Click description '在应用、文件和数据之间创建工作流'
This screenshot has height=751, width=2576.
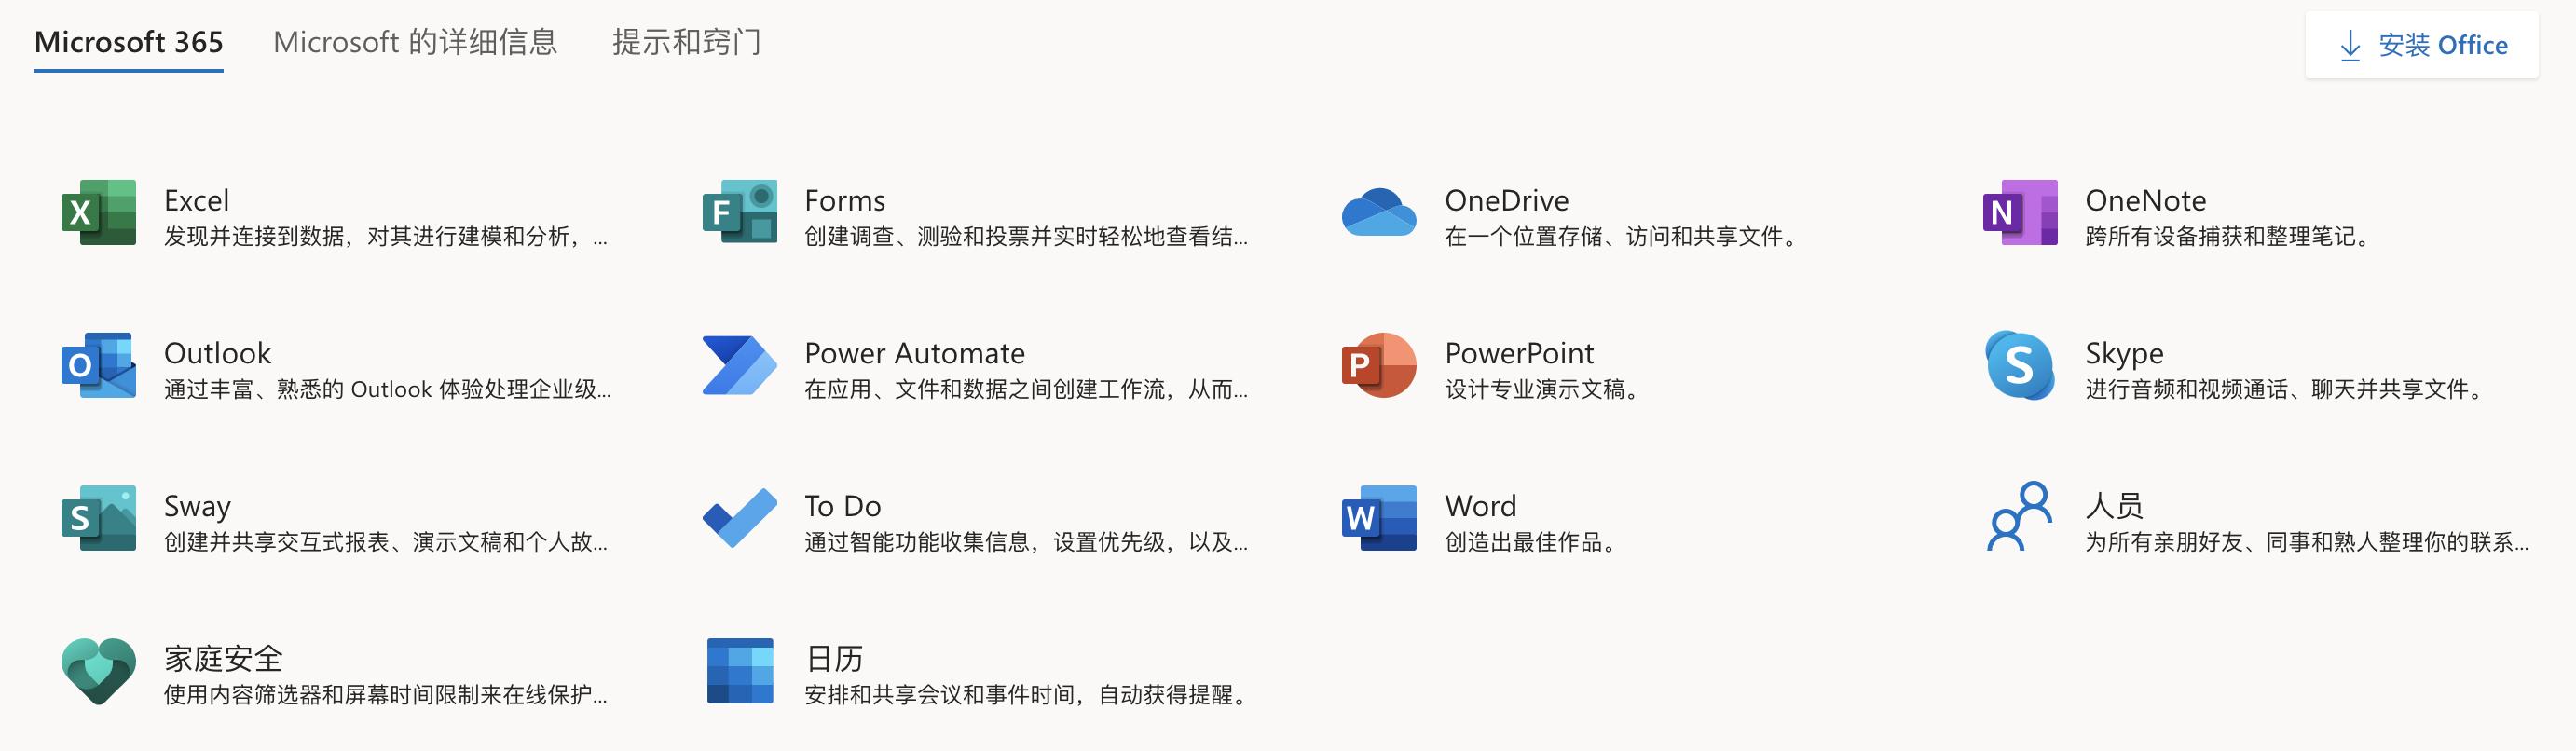point(1026,389)
